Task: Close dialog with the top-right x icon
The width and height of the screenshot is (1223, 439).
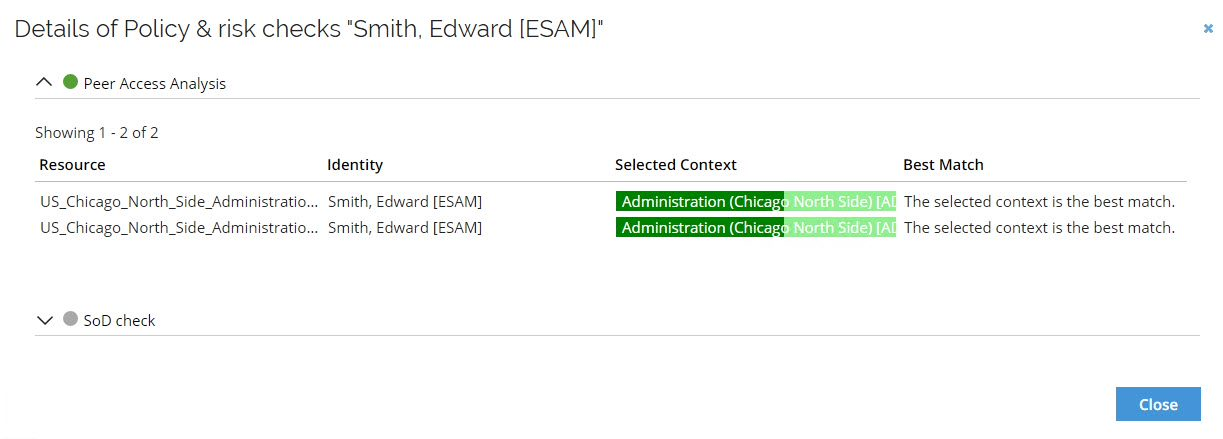Action: pyautogui.click(x=1208, y=29)
